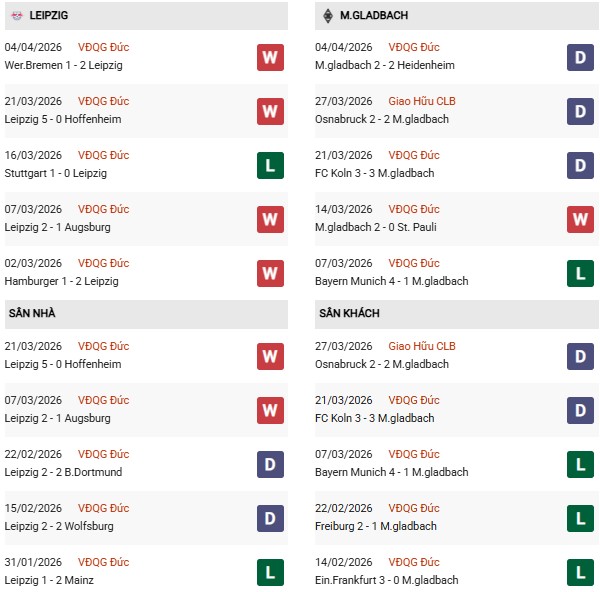Click the RB Leipzig team logo
600x592 pixels.
point(16,16)
